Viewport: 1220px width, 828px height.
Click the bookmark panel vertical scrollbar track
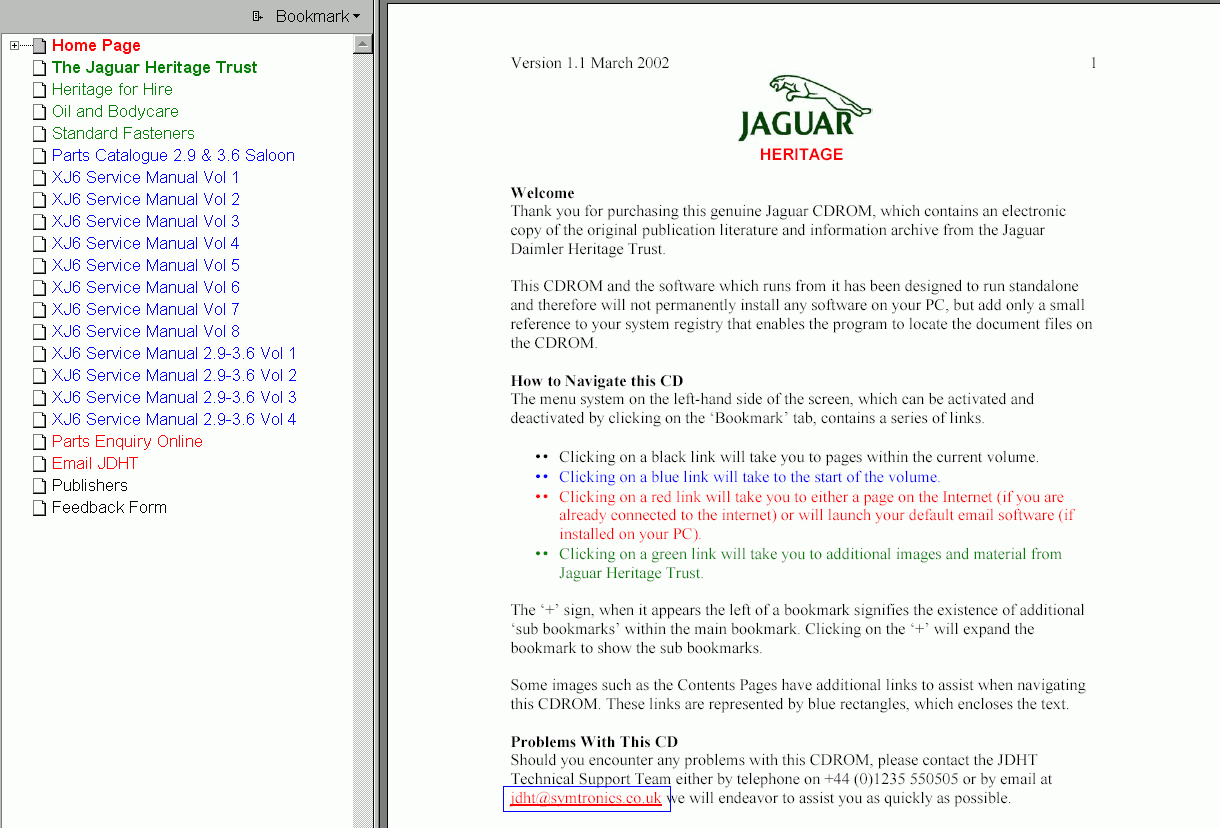[363, 440]
